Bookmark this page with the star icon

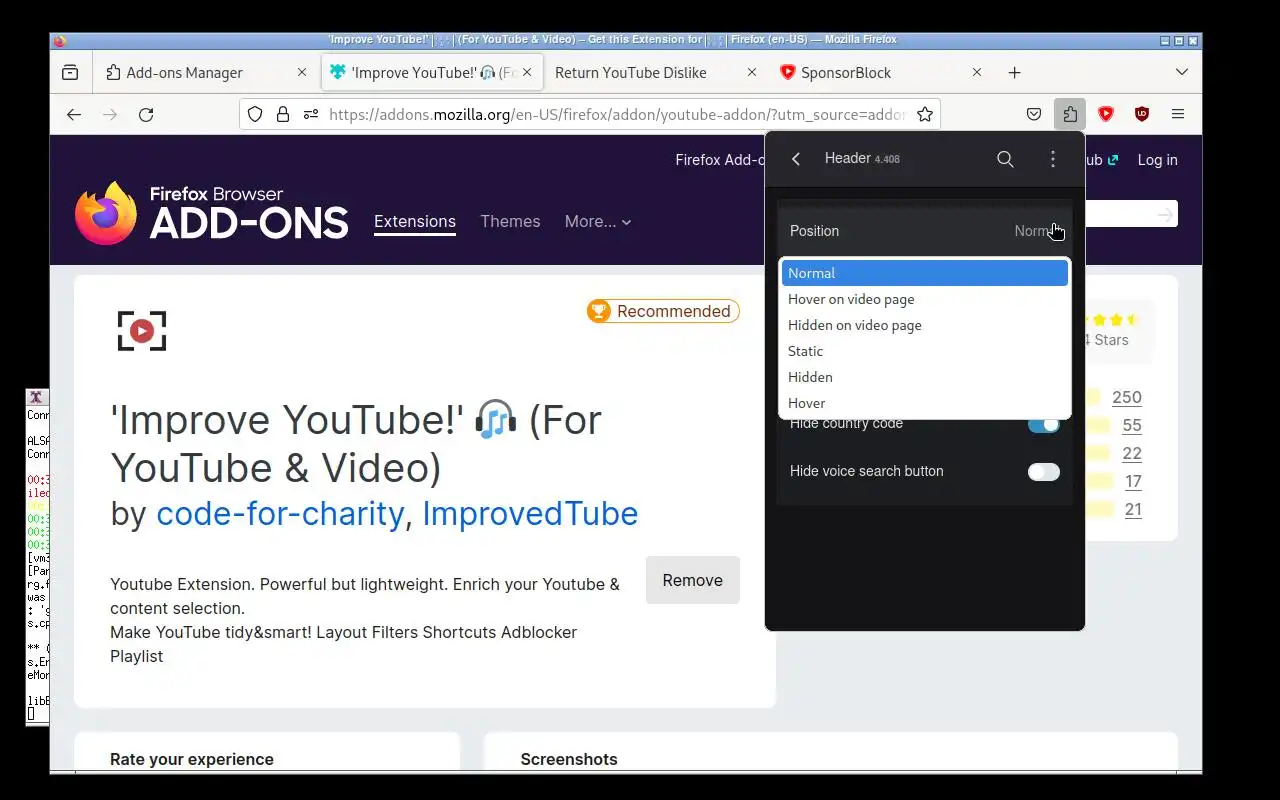point(925,114)
